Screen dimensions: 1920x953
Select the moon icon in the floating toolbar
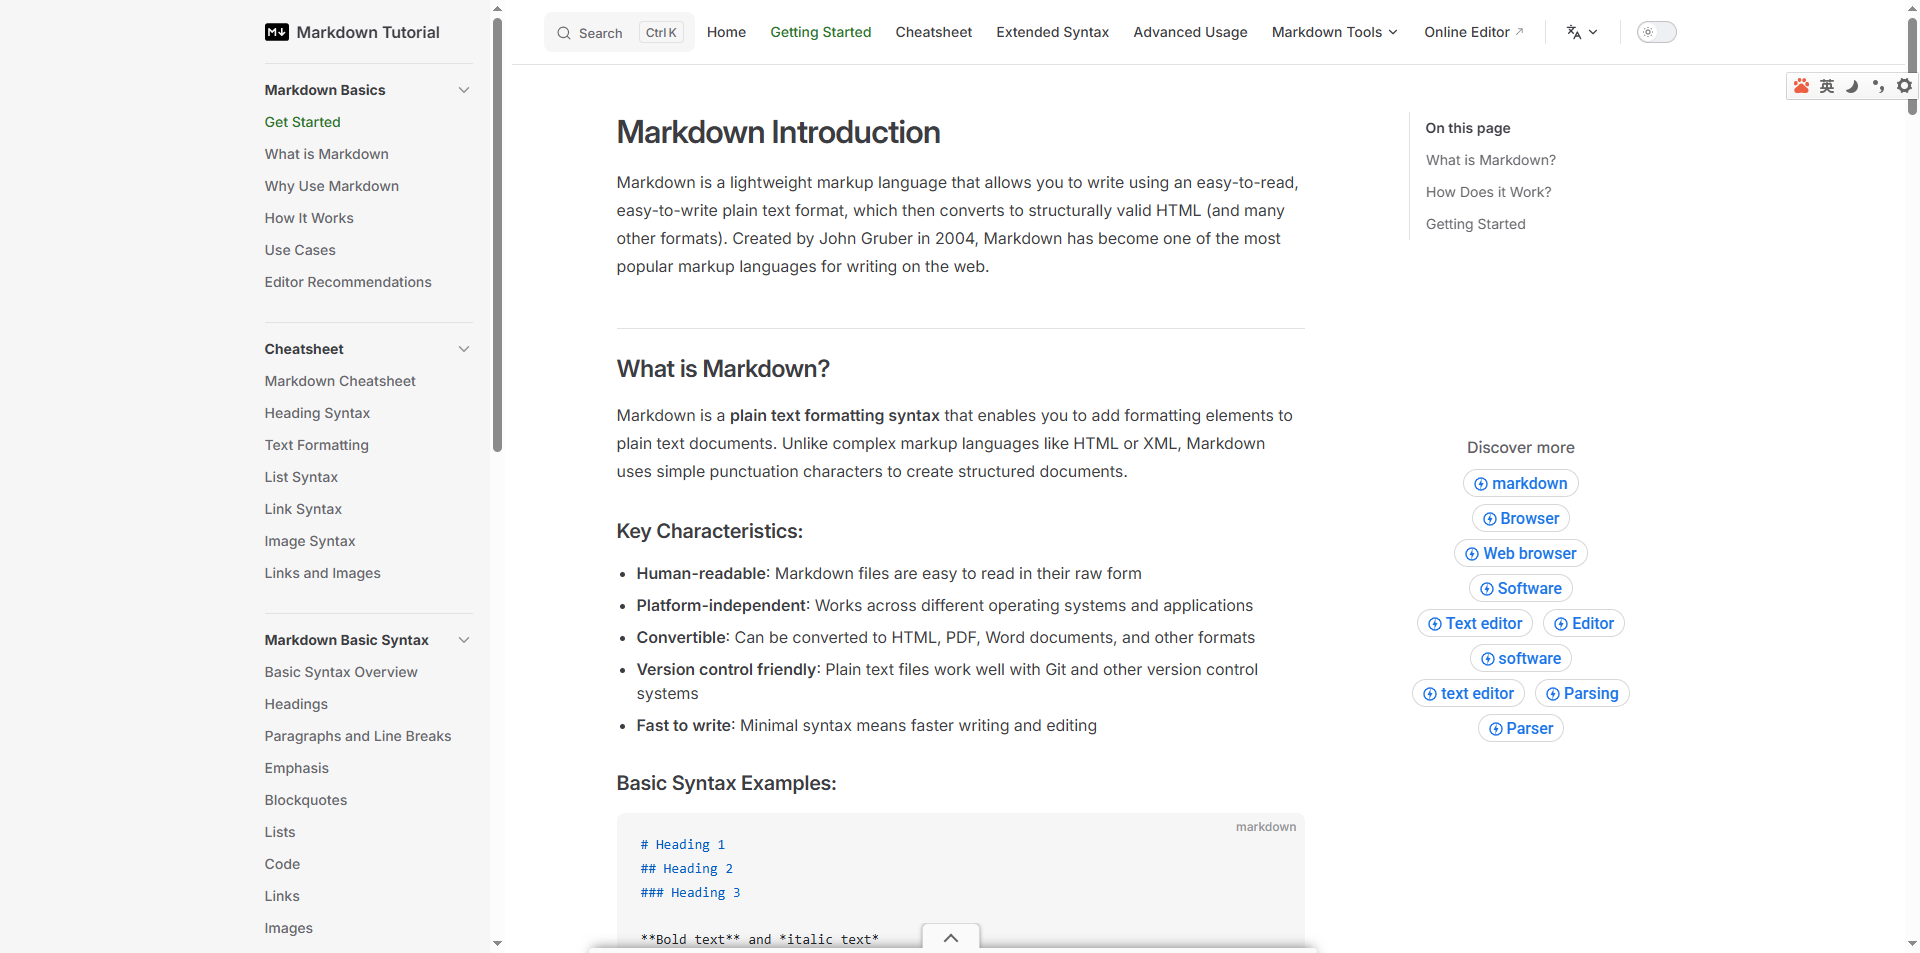(1853, 86)
